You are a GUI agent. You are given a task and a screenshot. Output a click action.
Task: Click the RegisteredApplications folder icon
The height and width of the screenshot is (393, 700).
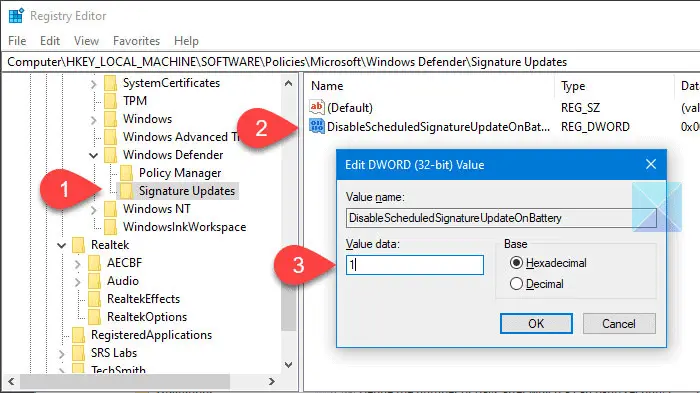coord(78,335)
